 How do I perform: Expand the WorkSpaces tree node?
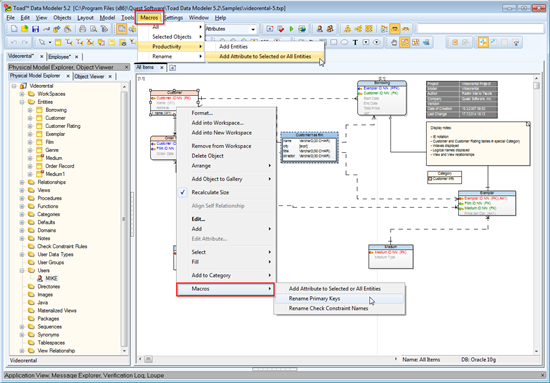(x=22, y=94)
